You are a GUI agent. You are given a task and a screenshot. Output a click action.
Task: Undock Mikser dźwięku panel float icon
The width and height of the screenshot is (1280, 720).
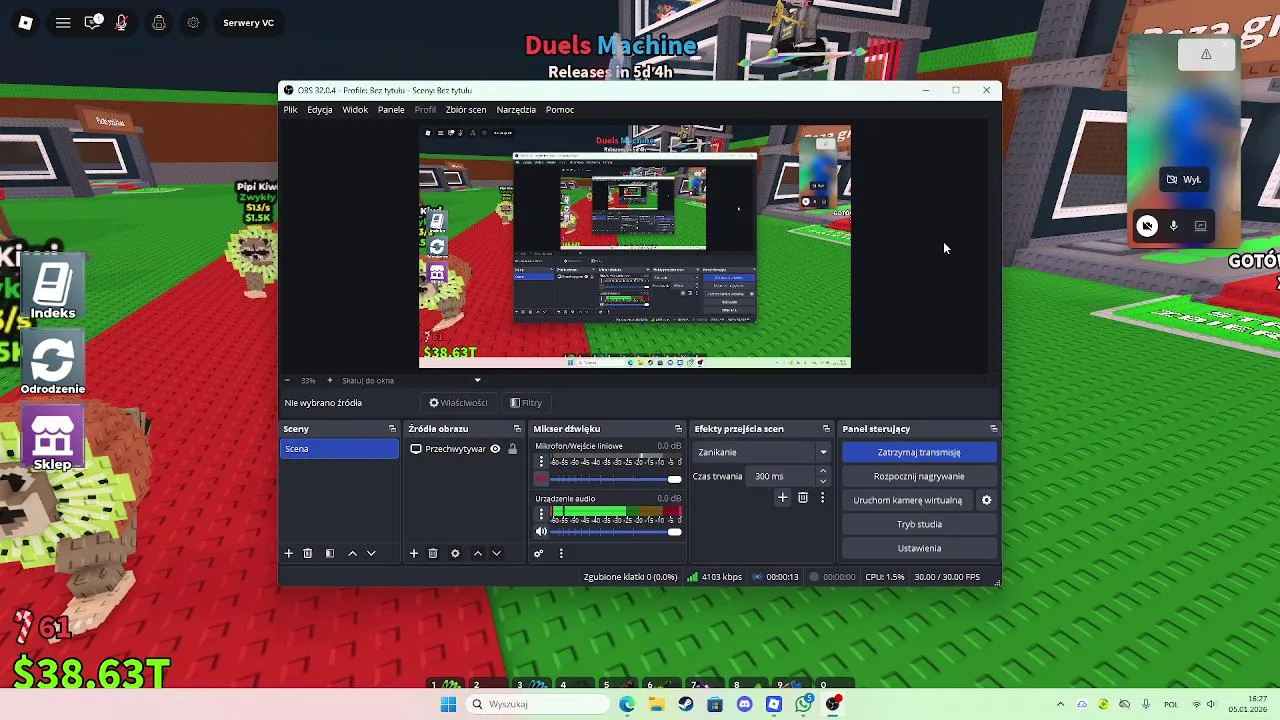pyautogui.click(x=678, y=429)
